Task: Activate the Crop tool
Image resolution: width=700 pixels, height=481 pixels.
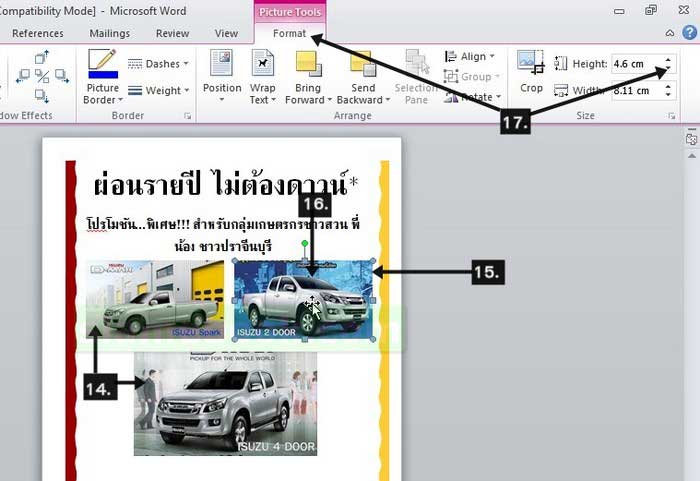Action: coord(531,71)
